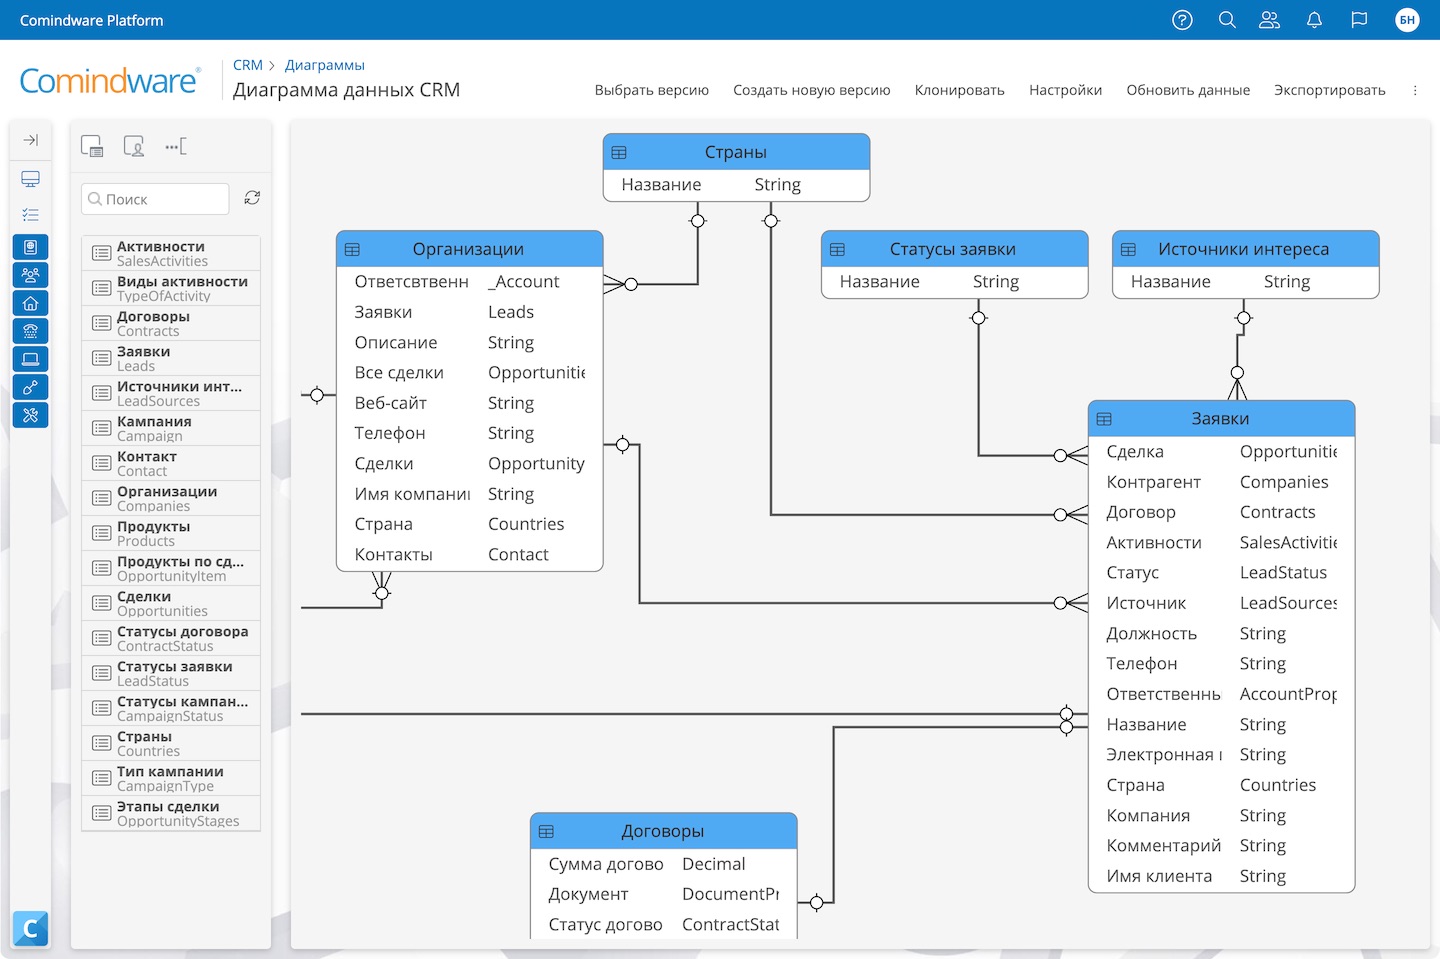Image resolution: width=1440 pixels, height=959 pixels.
Task: Open the monitor icon in left sidebar
Action: tap(31, 179)
